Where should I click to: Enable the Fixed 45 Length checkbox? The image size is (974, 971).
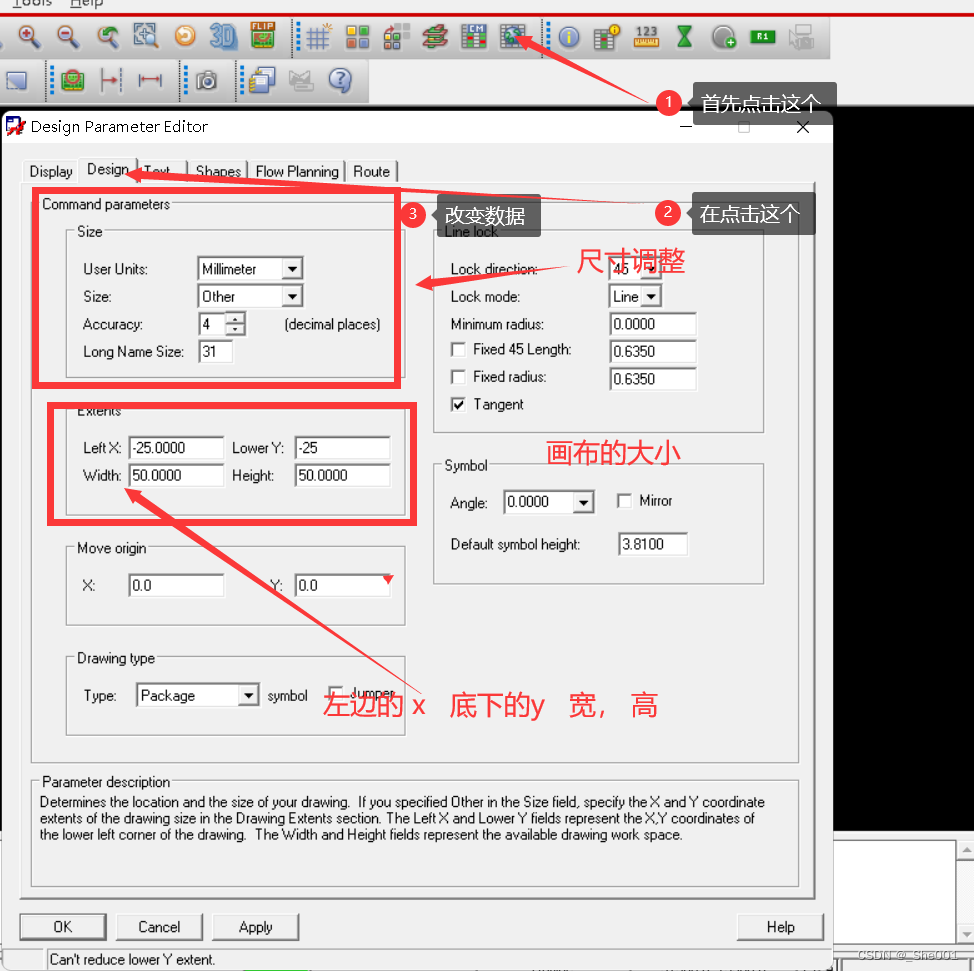tap(459, 350)
